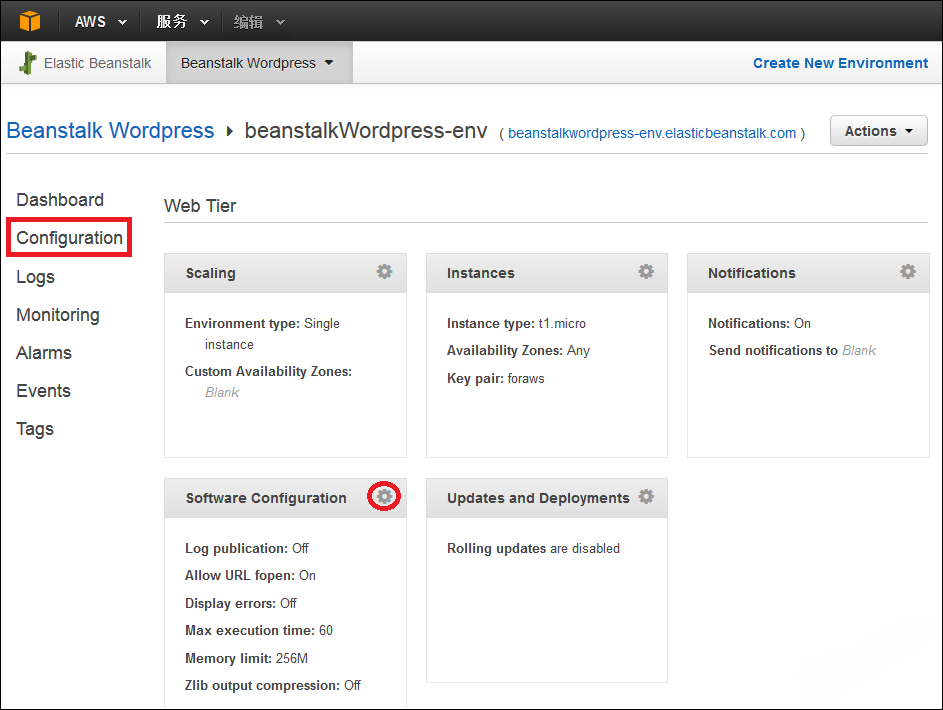Open the AWS dropdown menu
This screenshot has height=710, width=943.
pyautogui.click(x=100, y=22)
